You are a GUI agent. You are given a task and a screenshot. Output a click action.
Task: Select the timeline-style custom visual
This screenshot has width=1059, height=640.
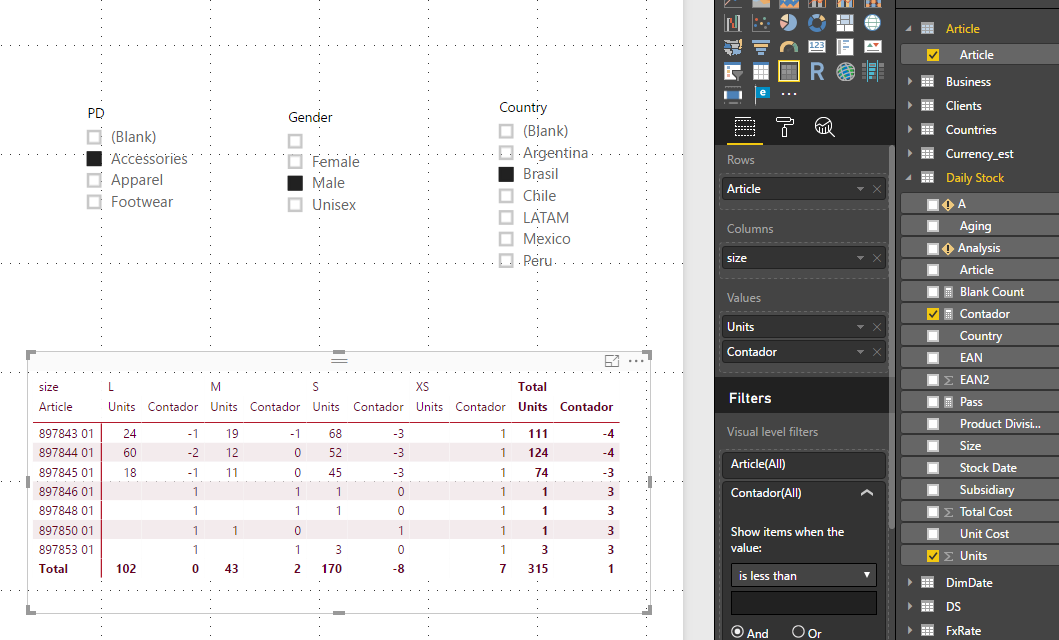tap(733, 95)
